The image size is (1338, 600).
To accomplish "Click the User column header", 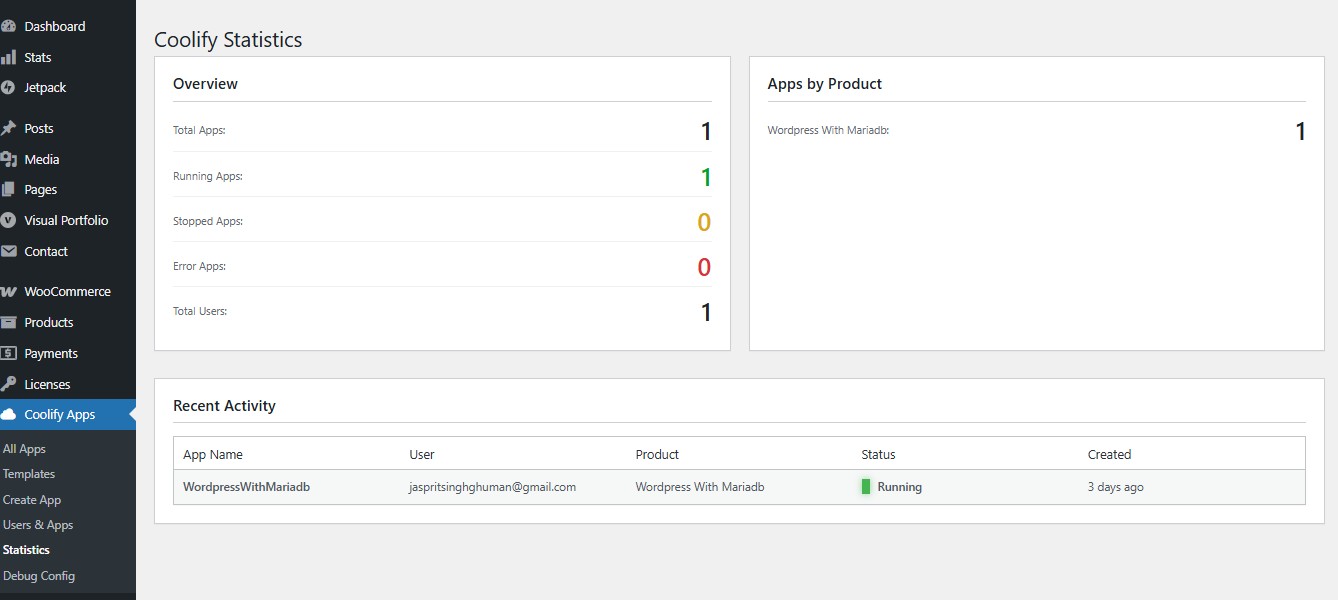I will pos(422,454).
